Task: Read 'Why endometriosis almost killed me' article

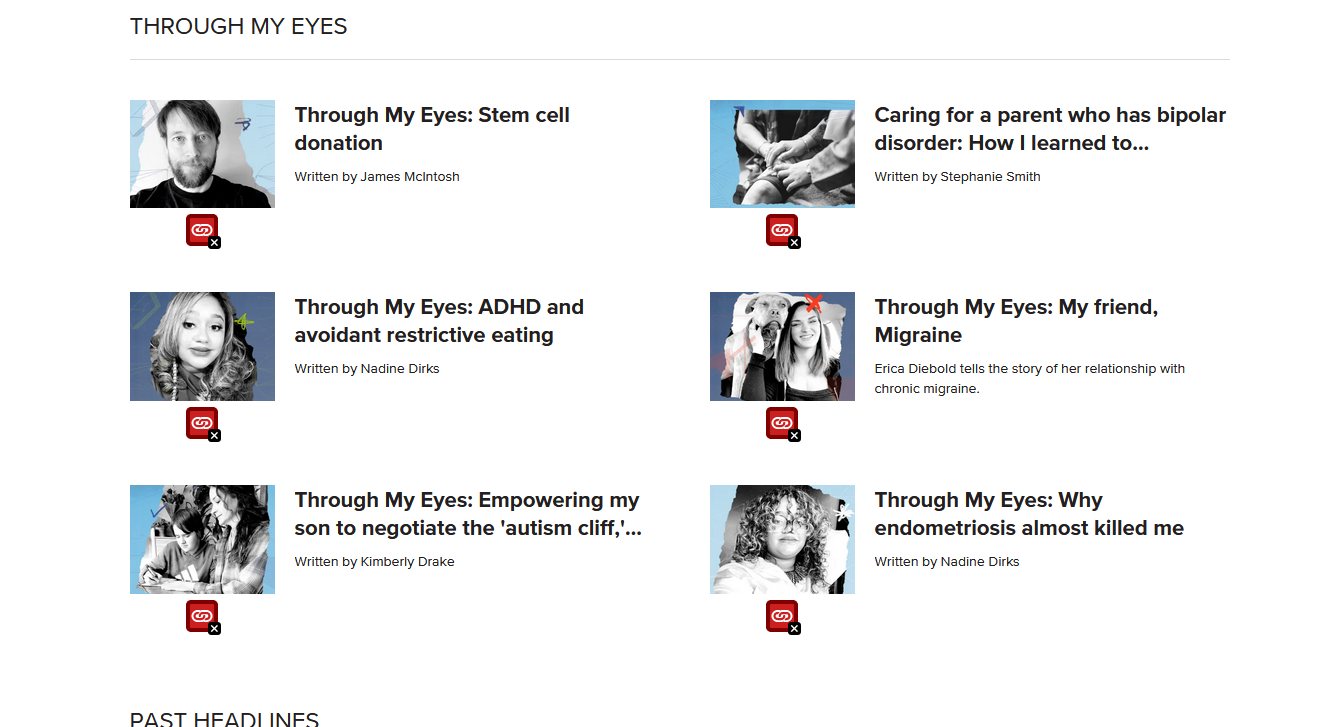Action: [1029, 514]
